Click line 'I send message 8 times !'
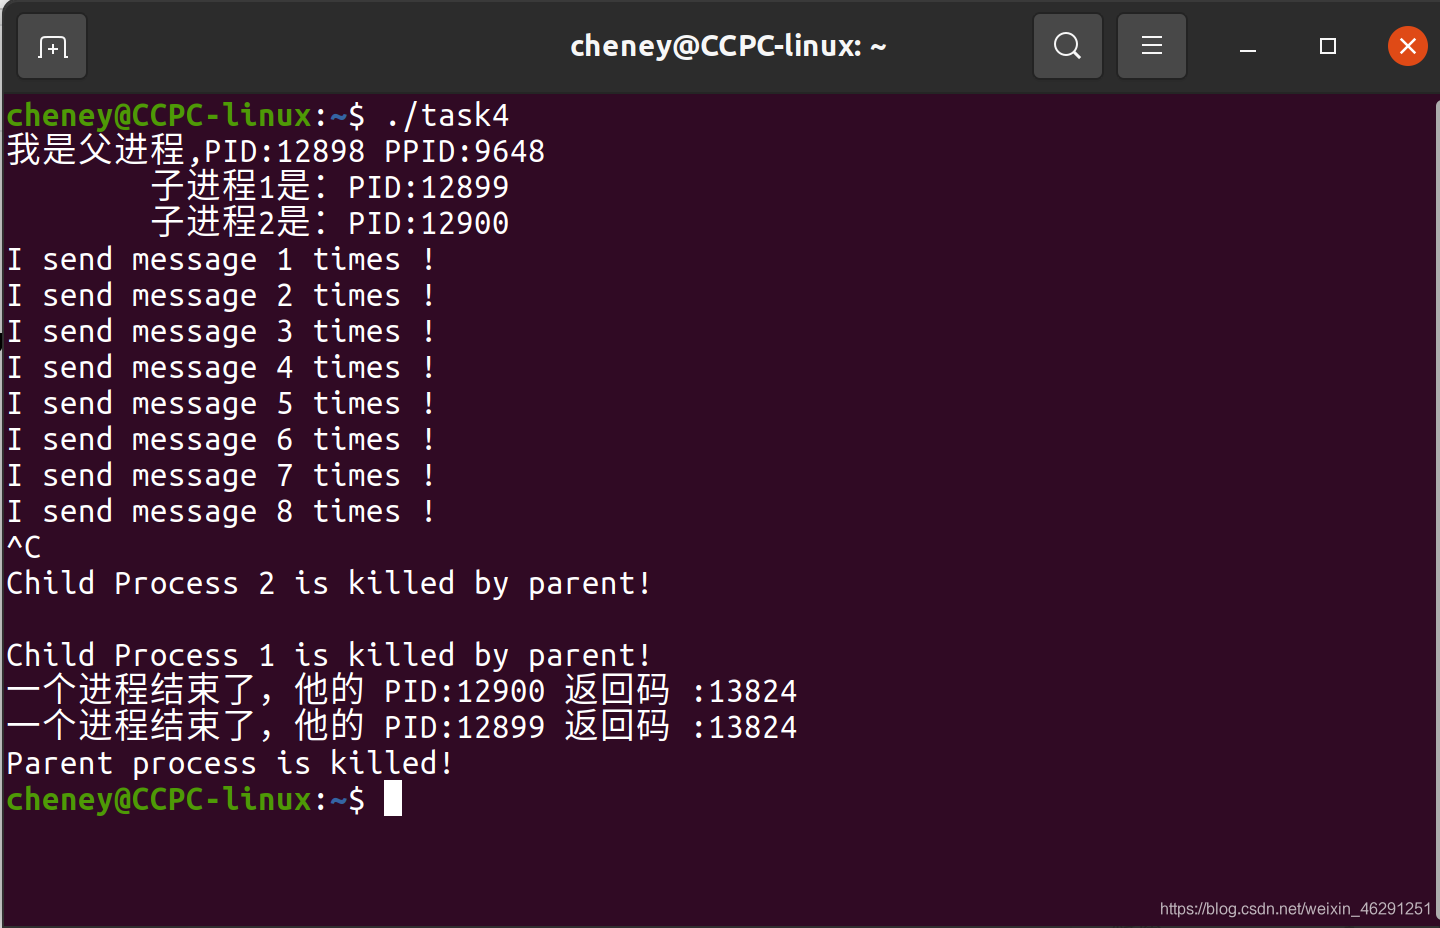The width and height of the screenshot is (1440, 928). coord(221,512)
